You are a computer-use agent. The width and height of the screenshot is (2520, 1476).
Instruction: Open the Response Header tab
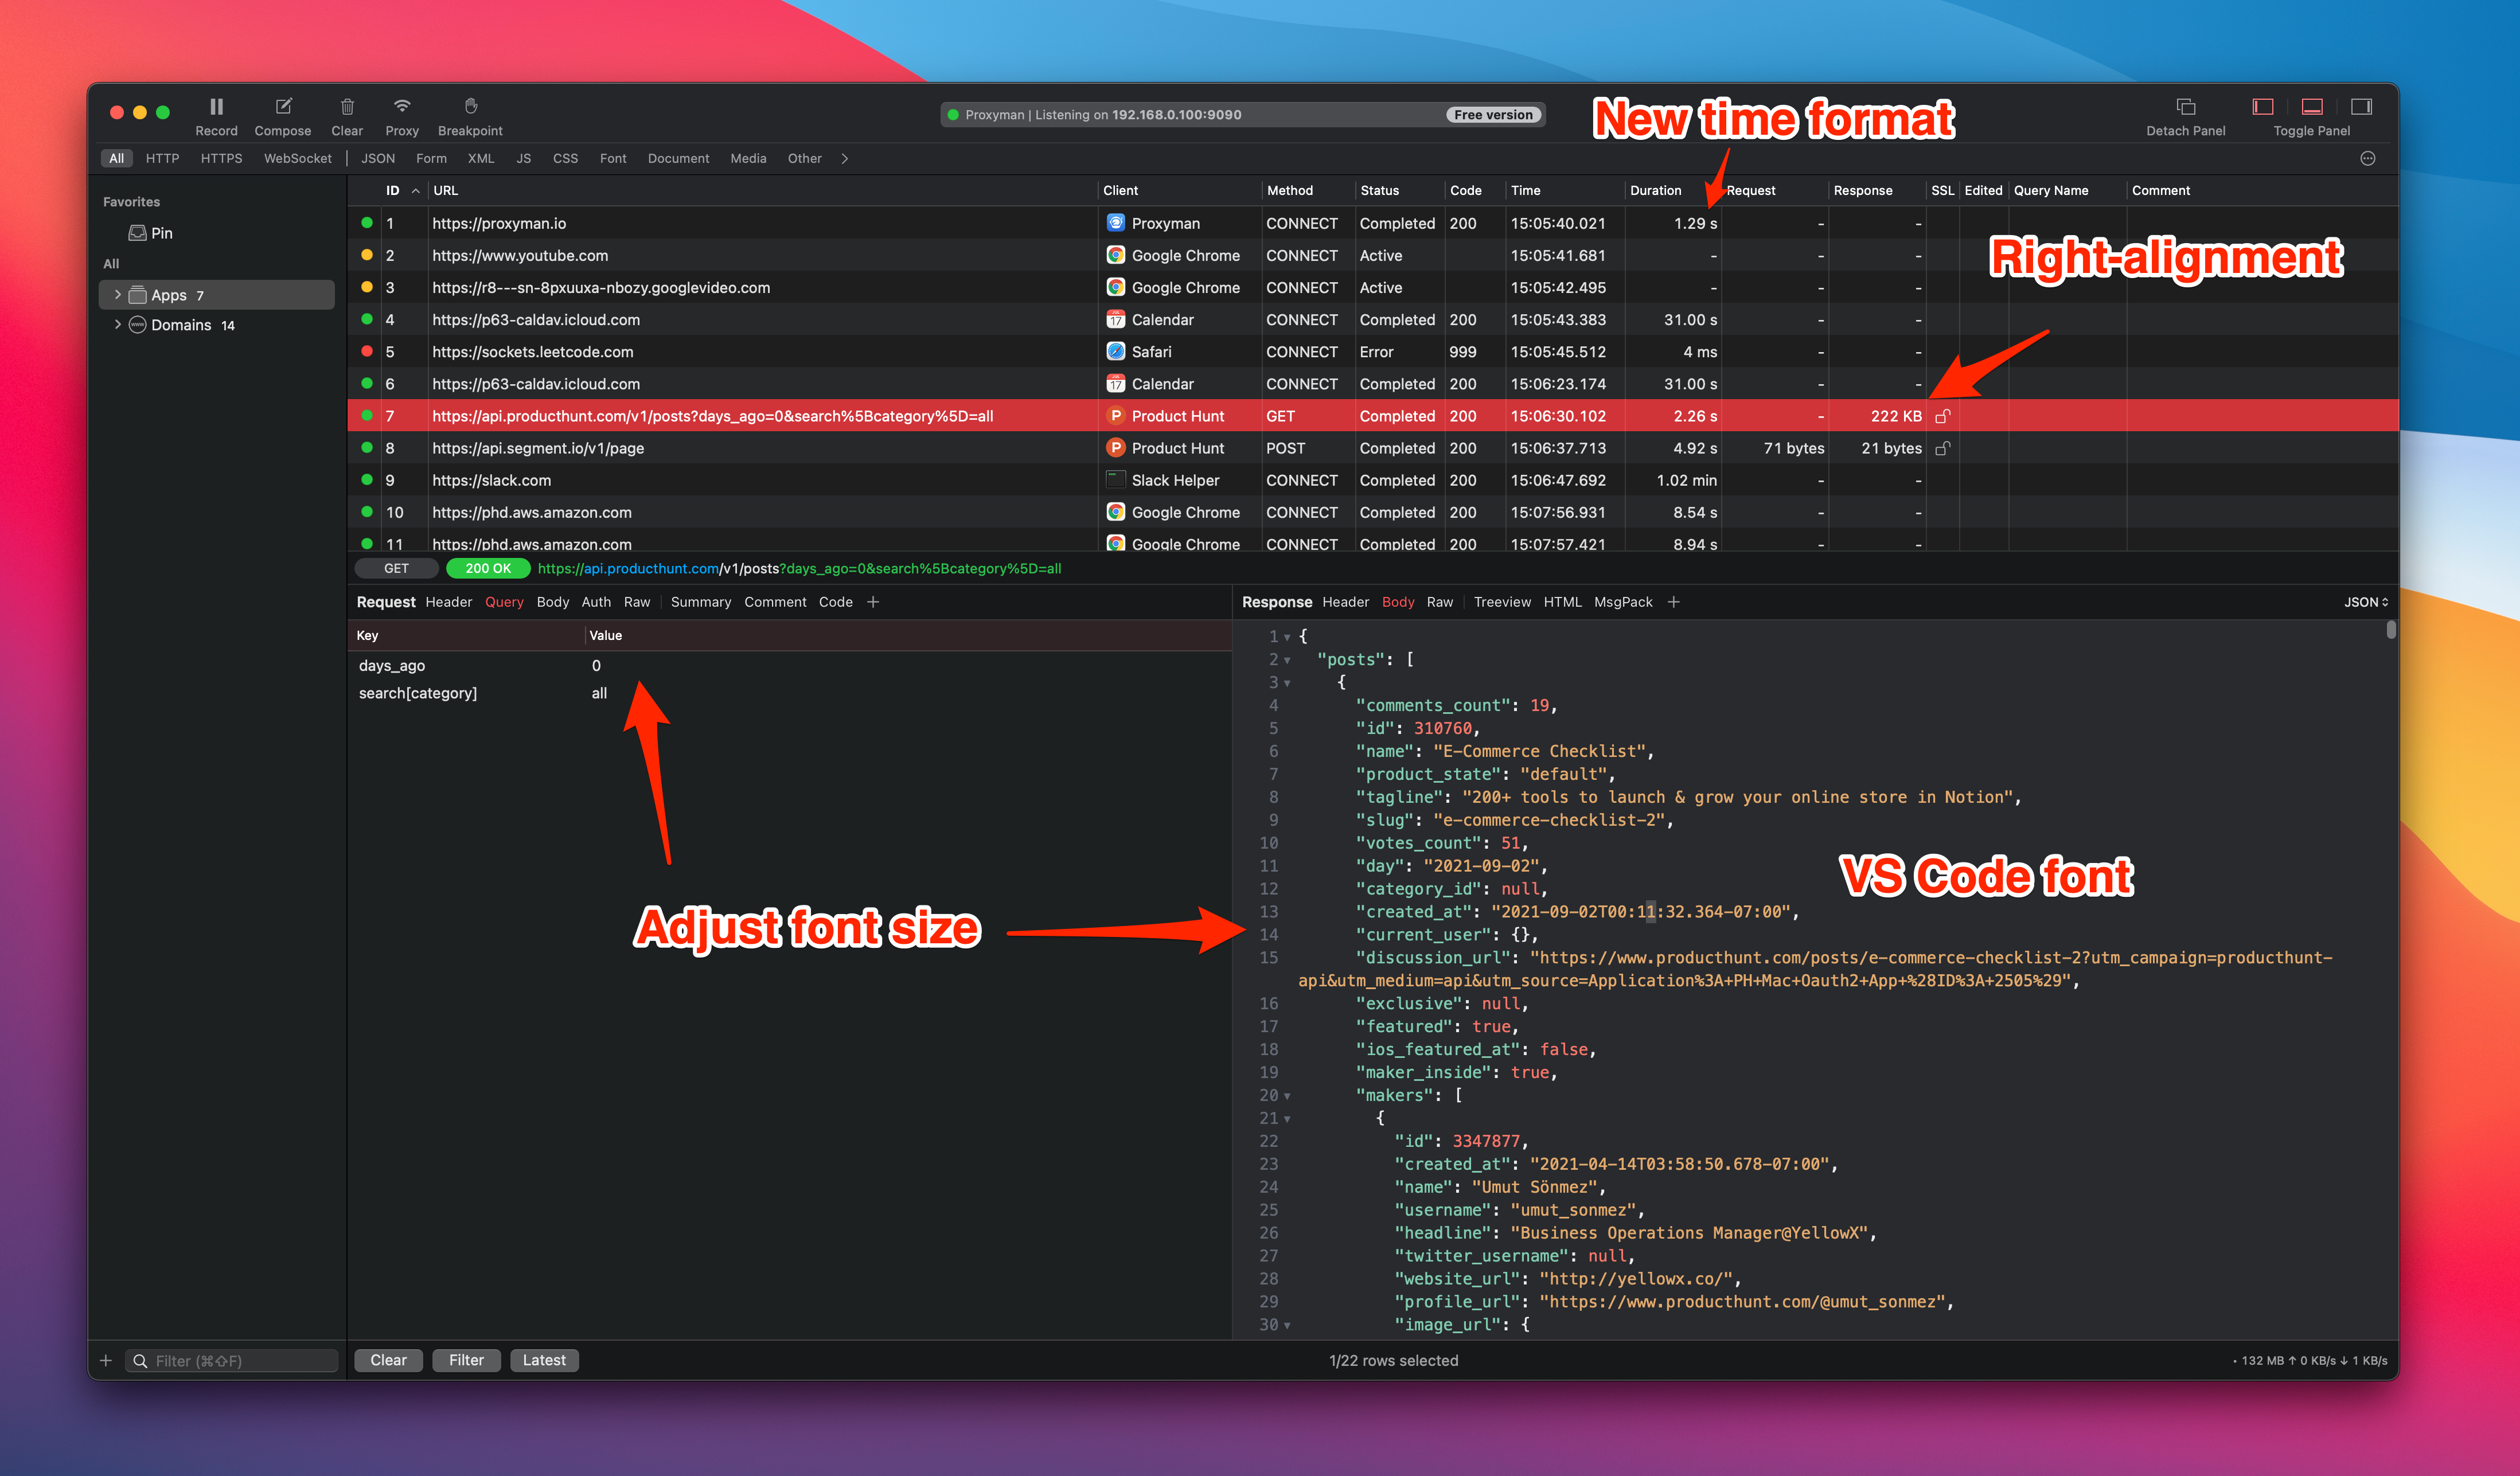(1345, 602)
